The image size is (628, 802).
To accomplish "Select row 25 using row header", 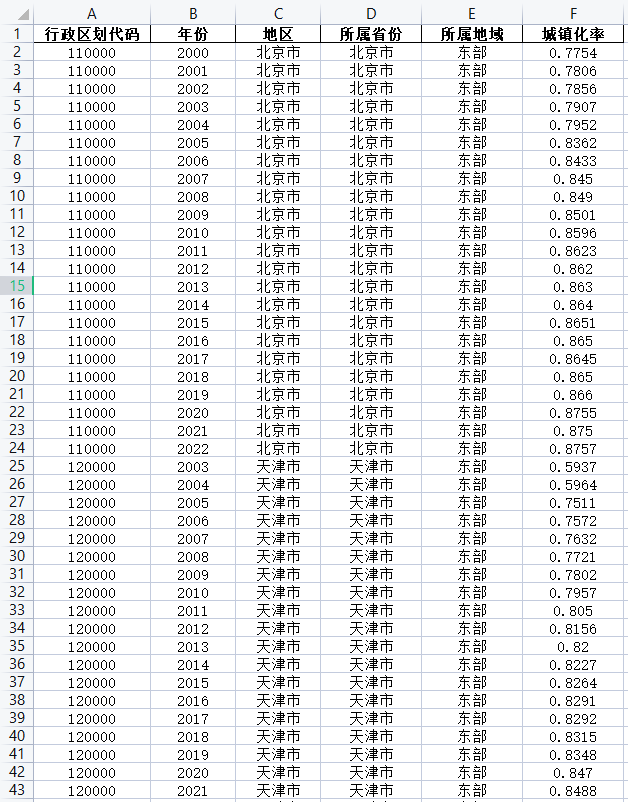I will pyautogui.click(x=17, y=466).
